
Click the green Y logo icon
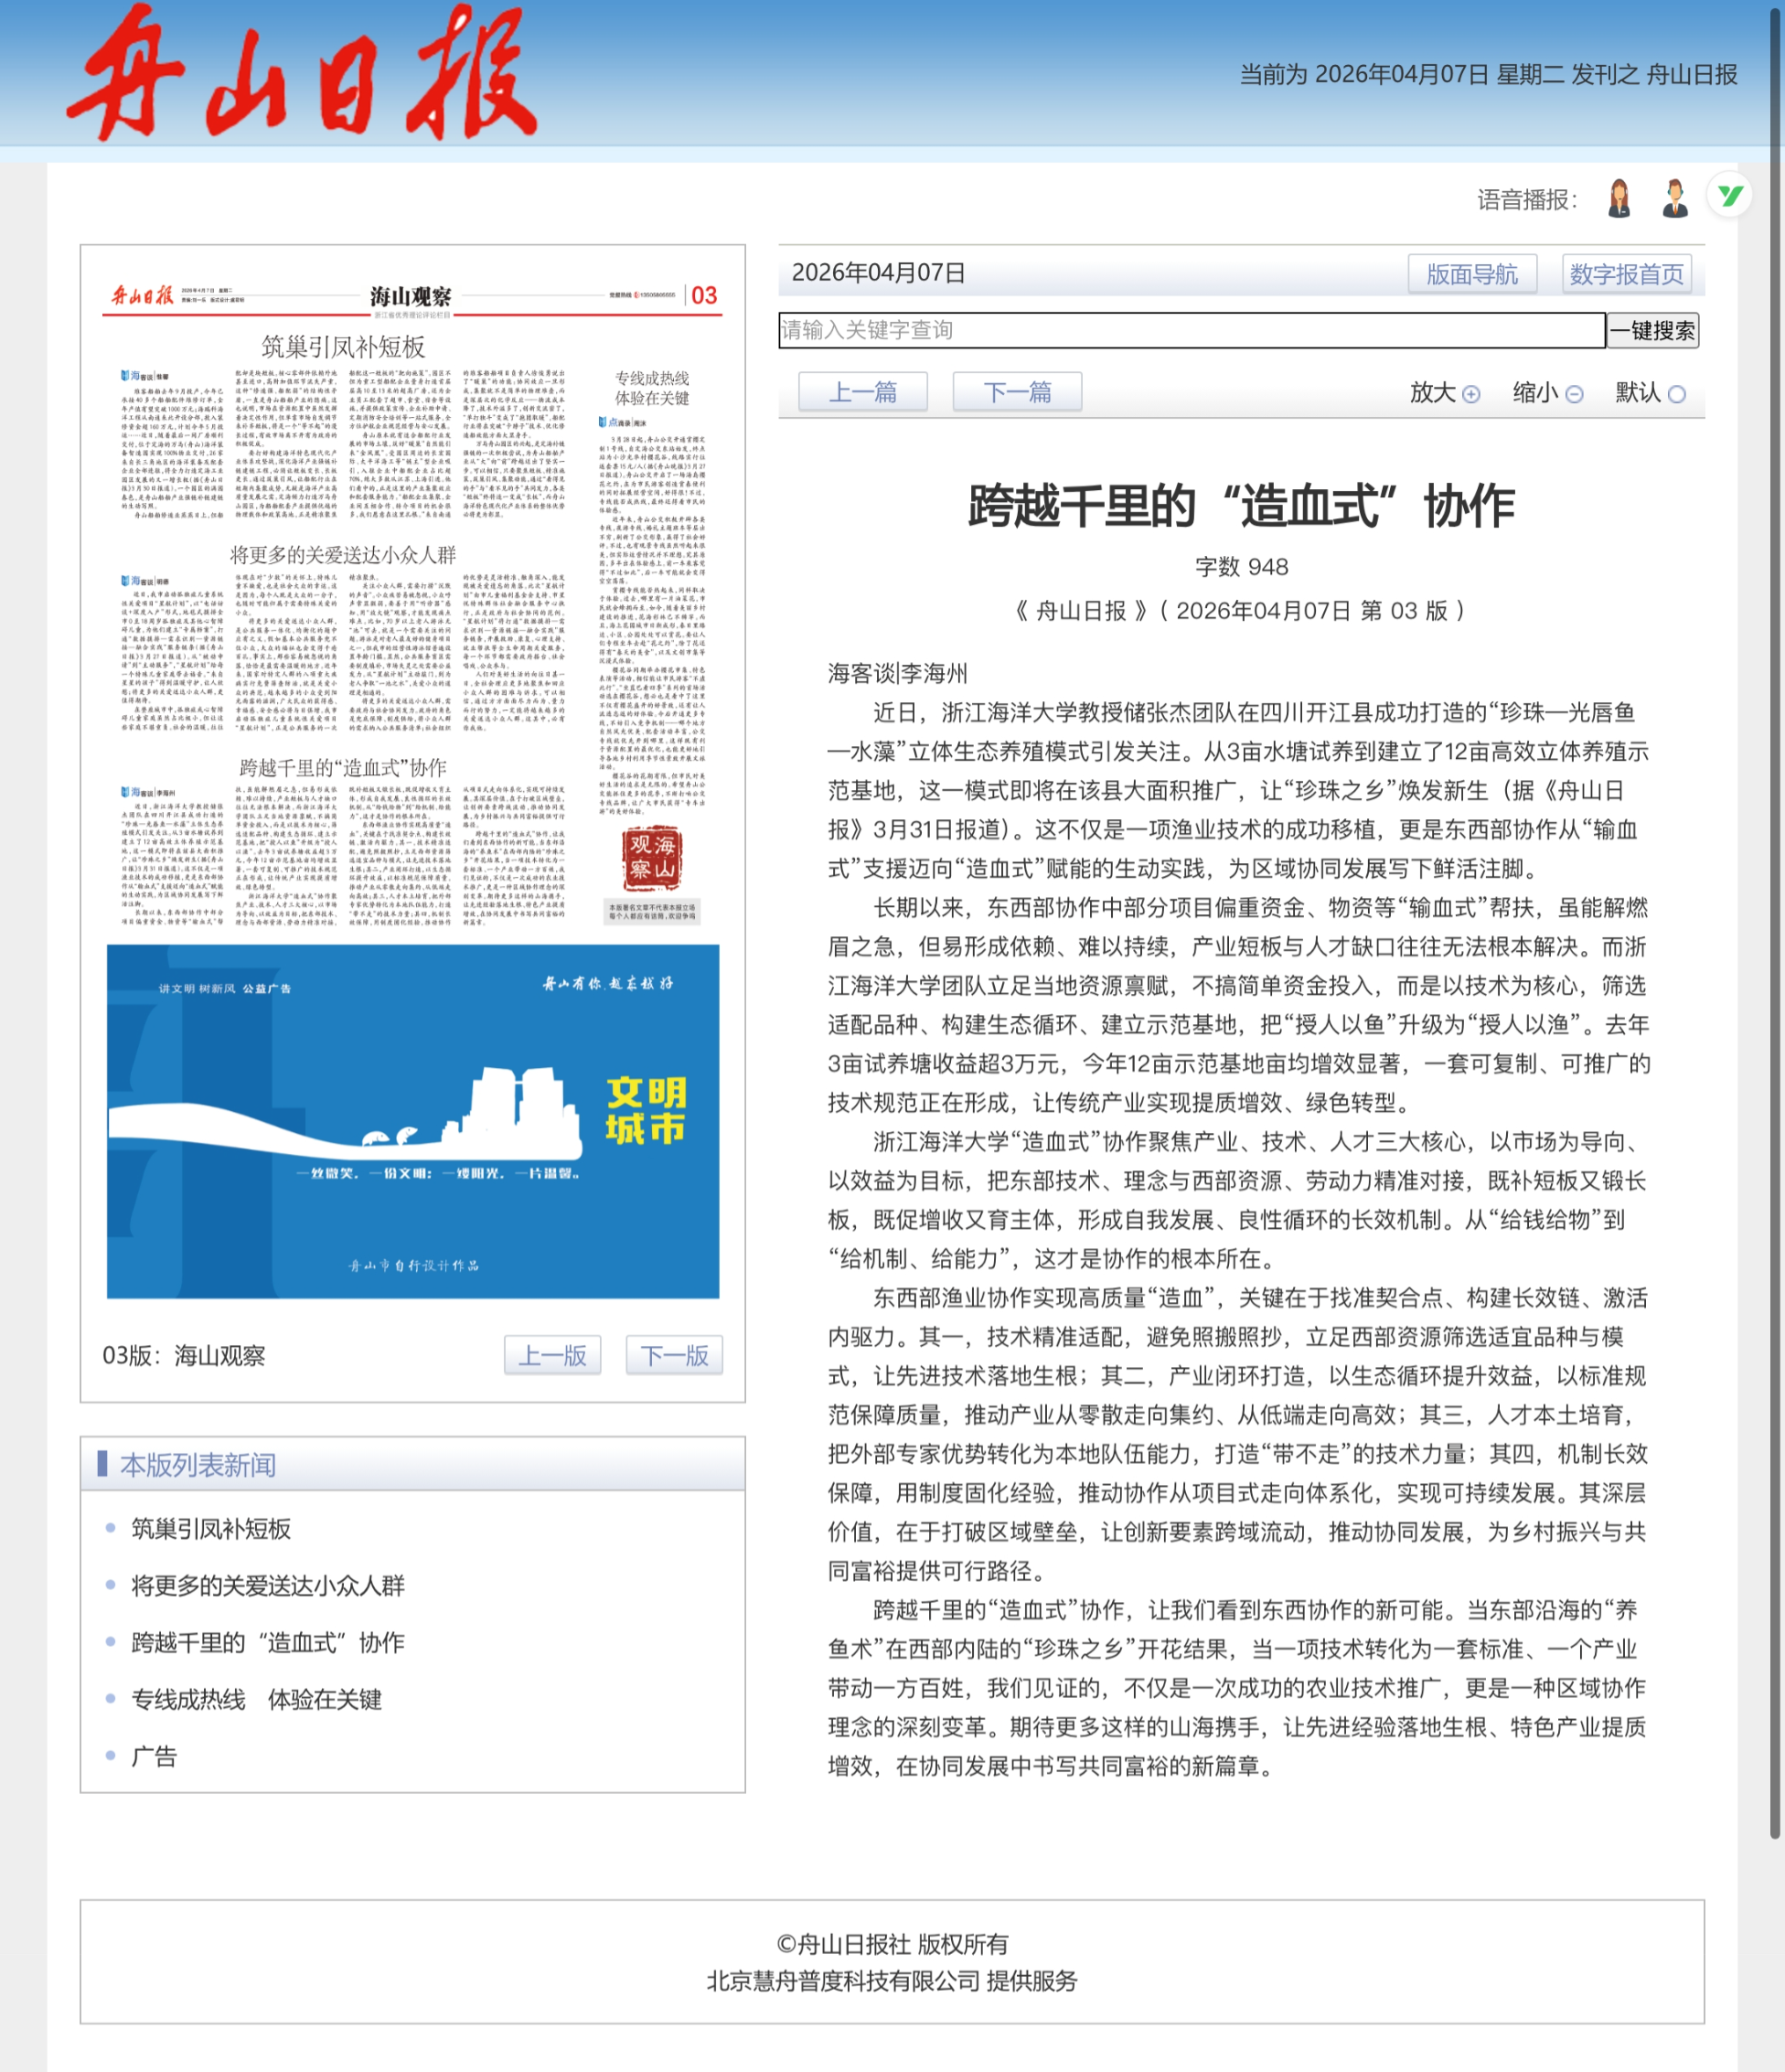point(1730,195)
